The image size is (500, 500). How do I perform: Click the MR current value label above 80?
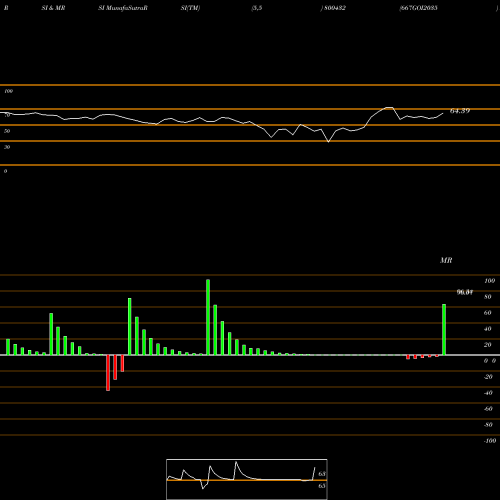[x=465, y=292]
